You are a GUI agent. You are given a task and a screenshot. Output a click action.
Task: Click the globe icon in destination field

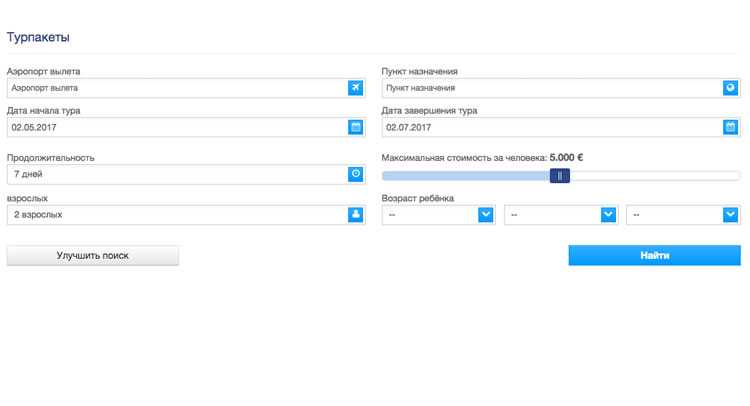(x=731, y=88)
